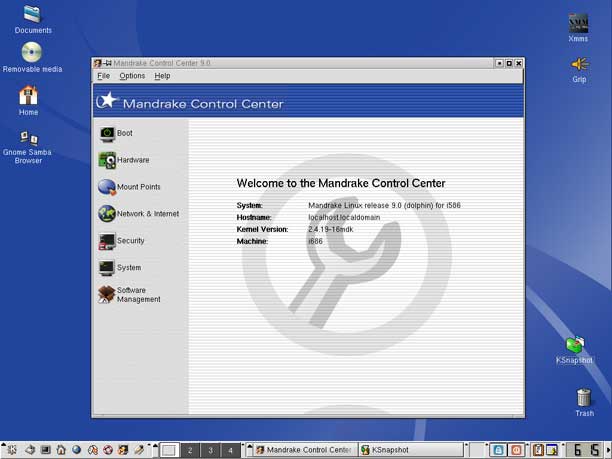Switch to virtual desktop 1 in the pager
The width and height of the screenshot is (612, 459).
(169, 450)
